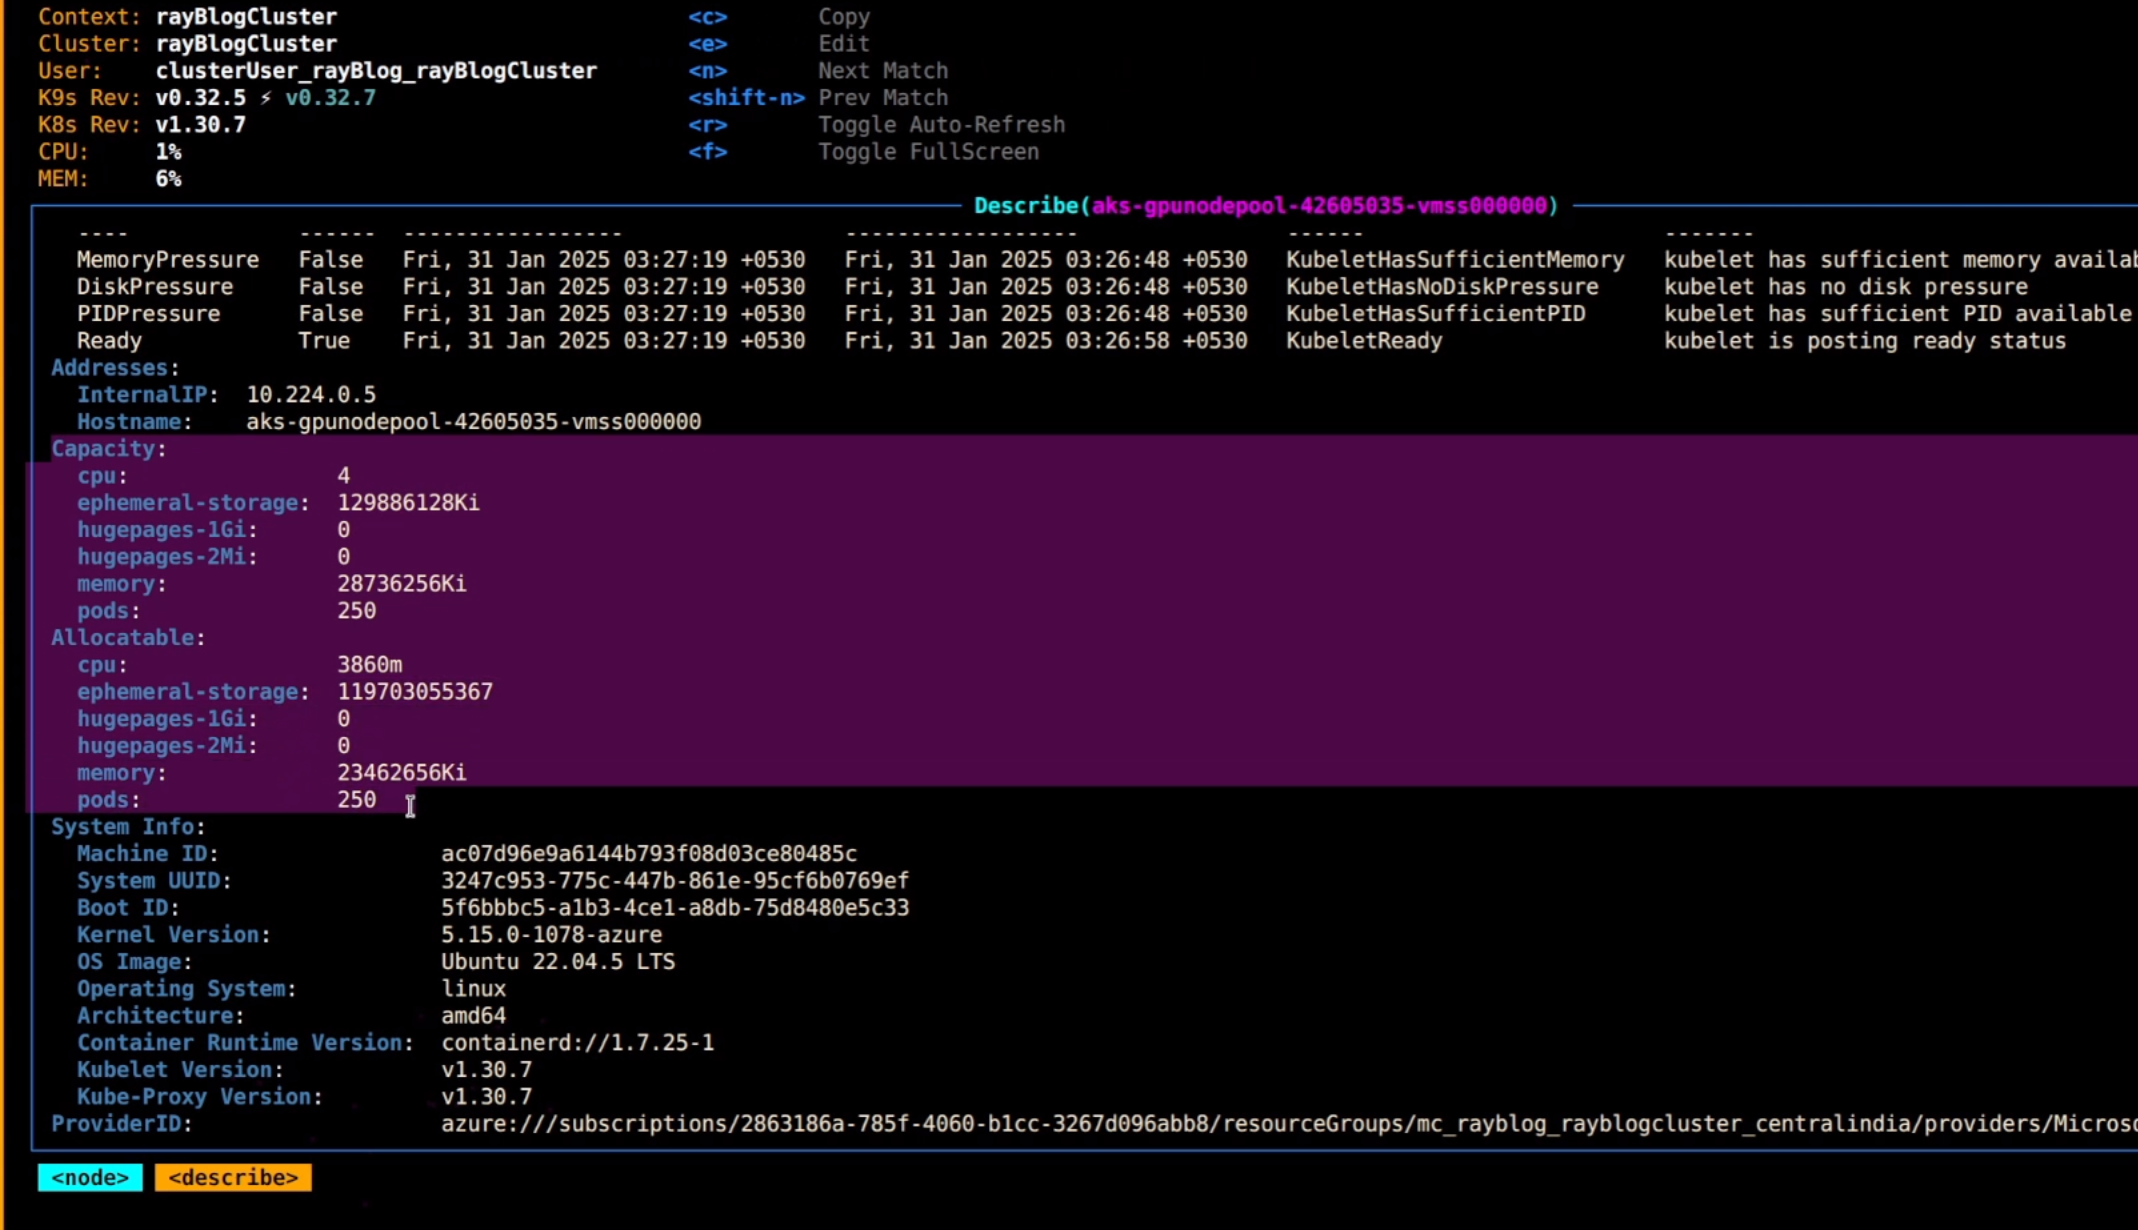Click the InternalIP value 10.224.0.5
Viewport: 2138px width, 1230px height.
click(311, 395)
